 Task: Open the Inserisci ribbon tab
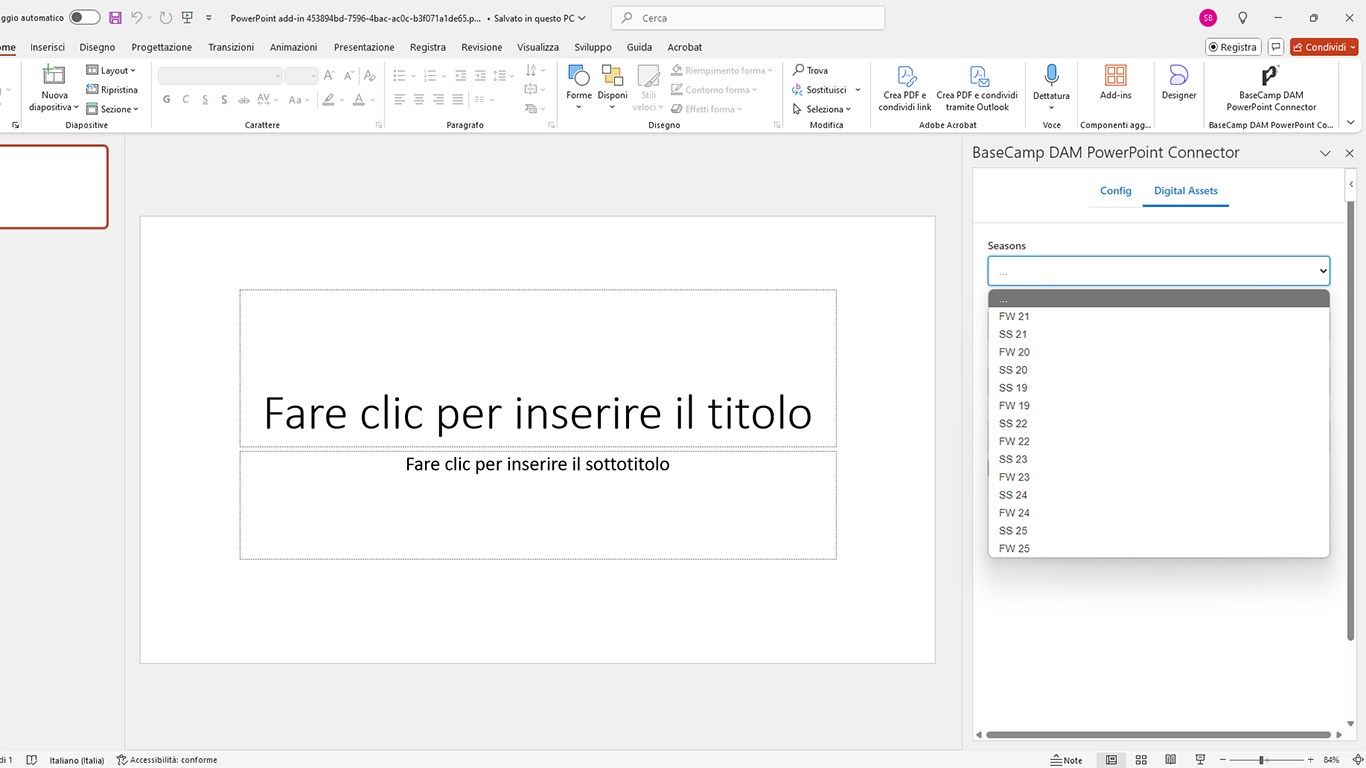[47, 47]
